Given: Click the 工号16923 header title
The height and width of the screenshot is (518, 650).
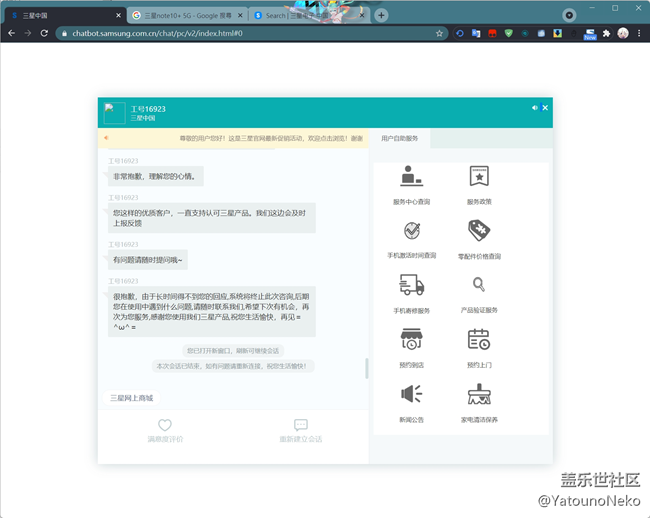Looking at the screenshot, I should point(148,109).
